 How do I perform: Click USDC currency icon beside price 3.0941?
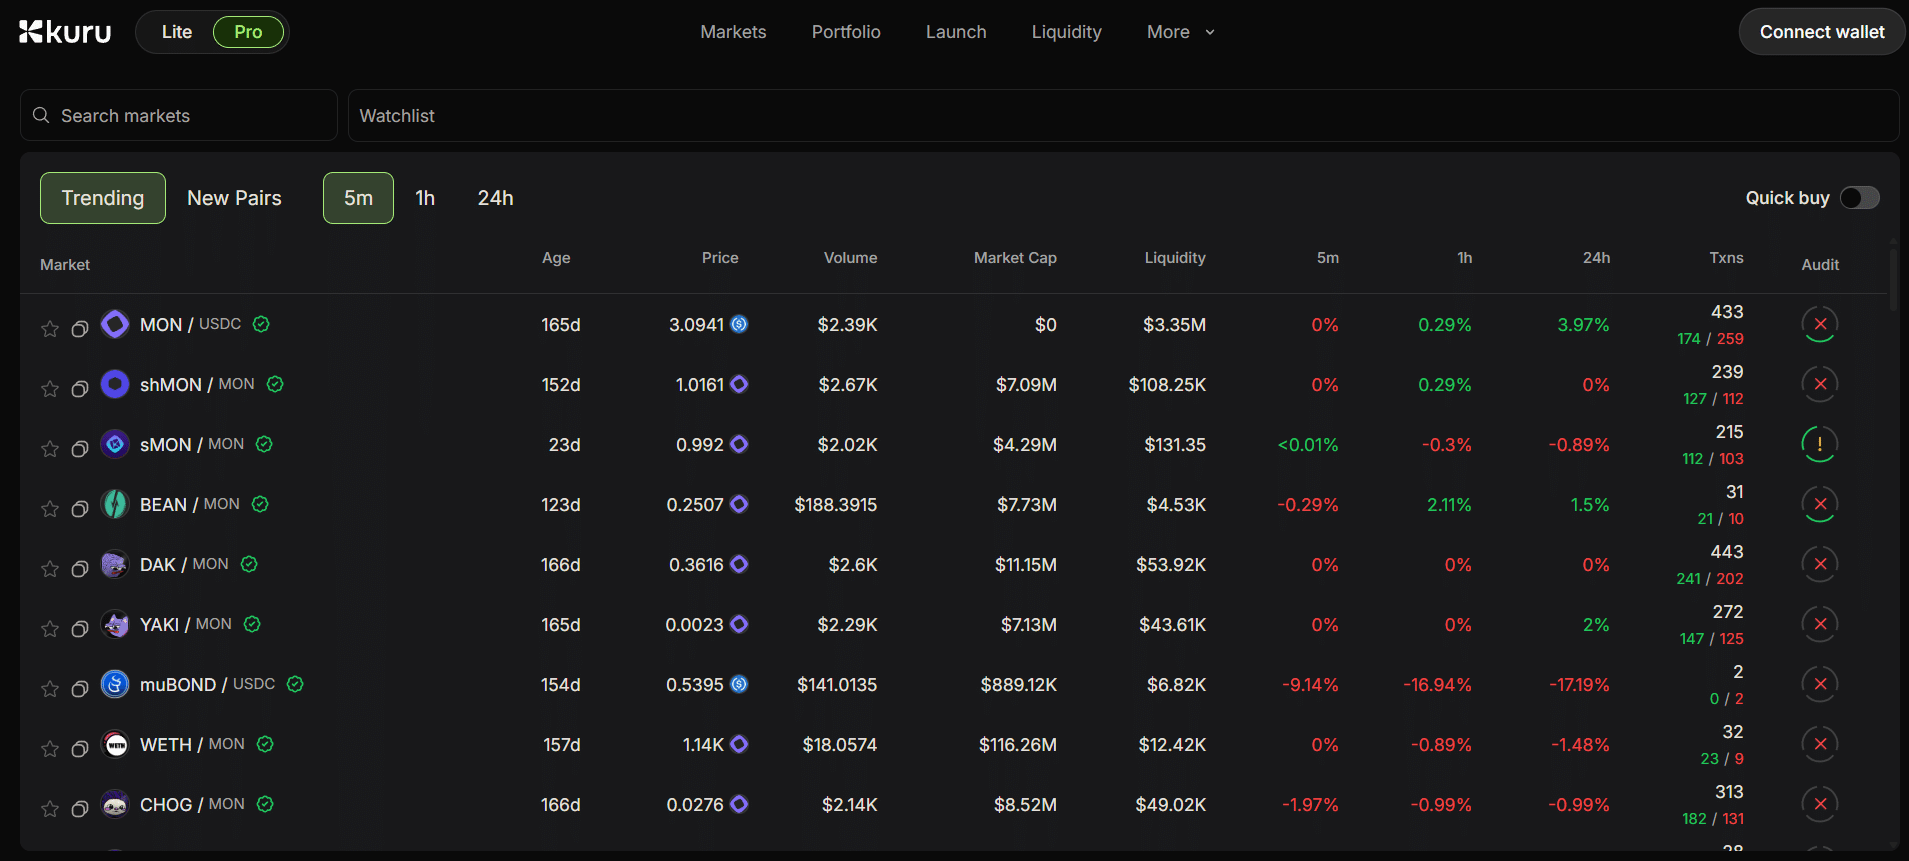739,324
